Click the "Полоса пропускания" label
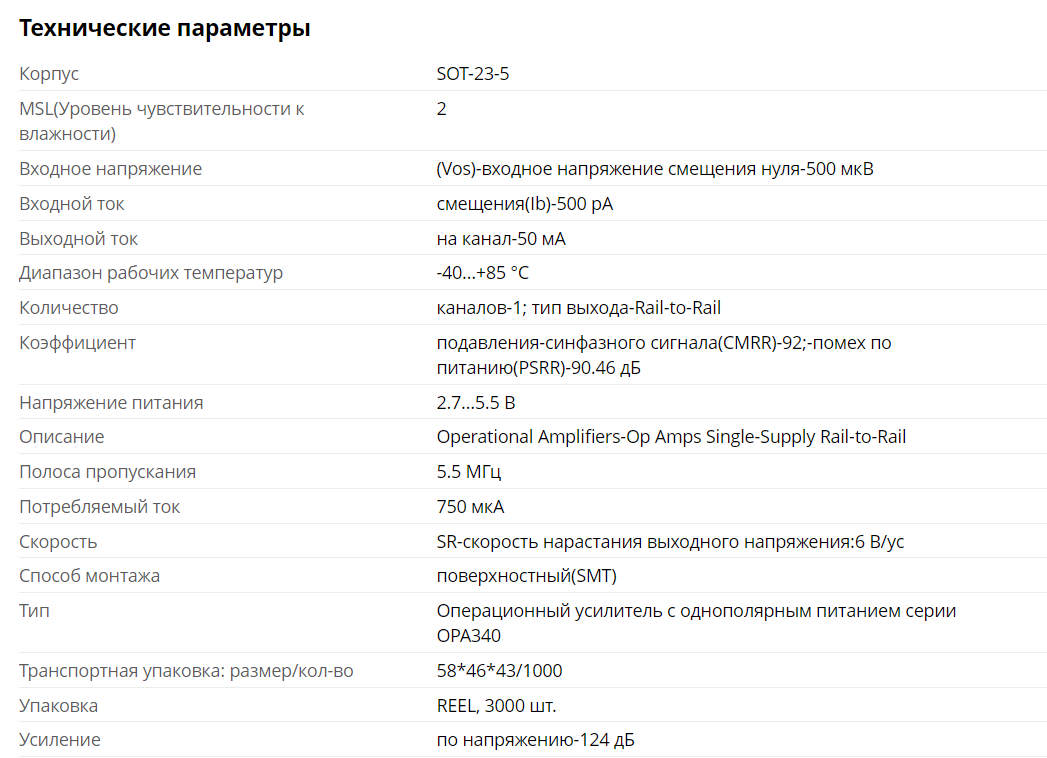Viewport: 1047px width, 758px height. click(x=108, y=472)
